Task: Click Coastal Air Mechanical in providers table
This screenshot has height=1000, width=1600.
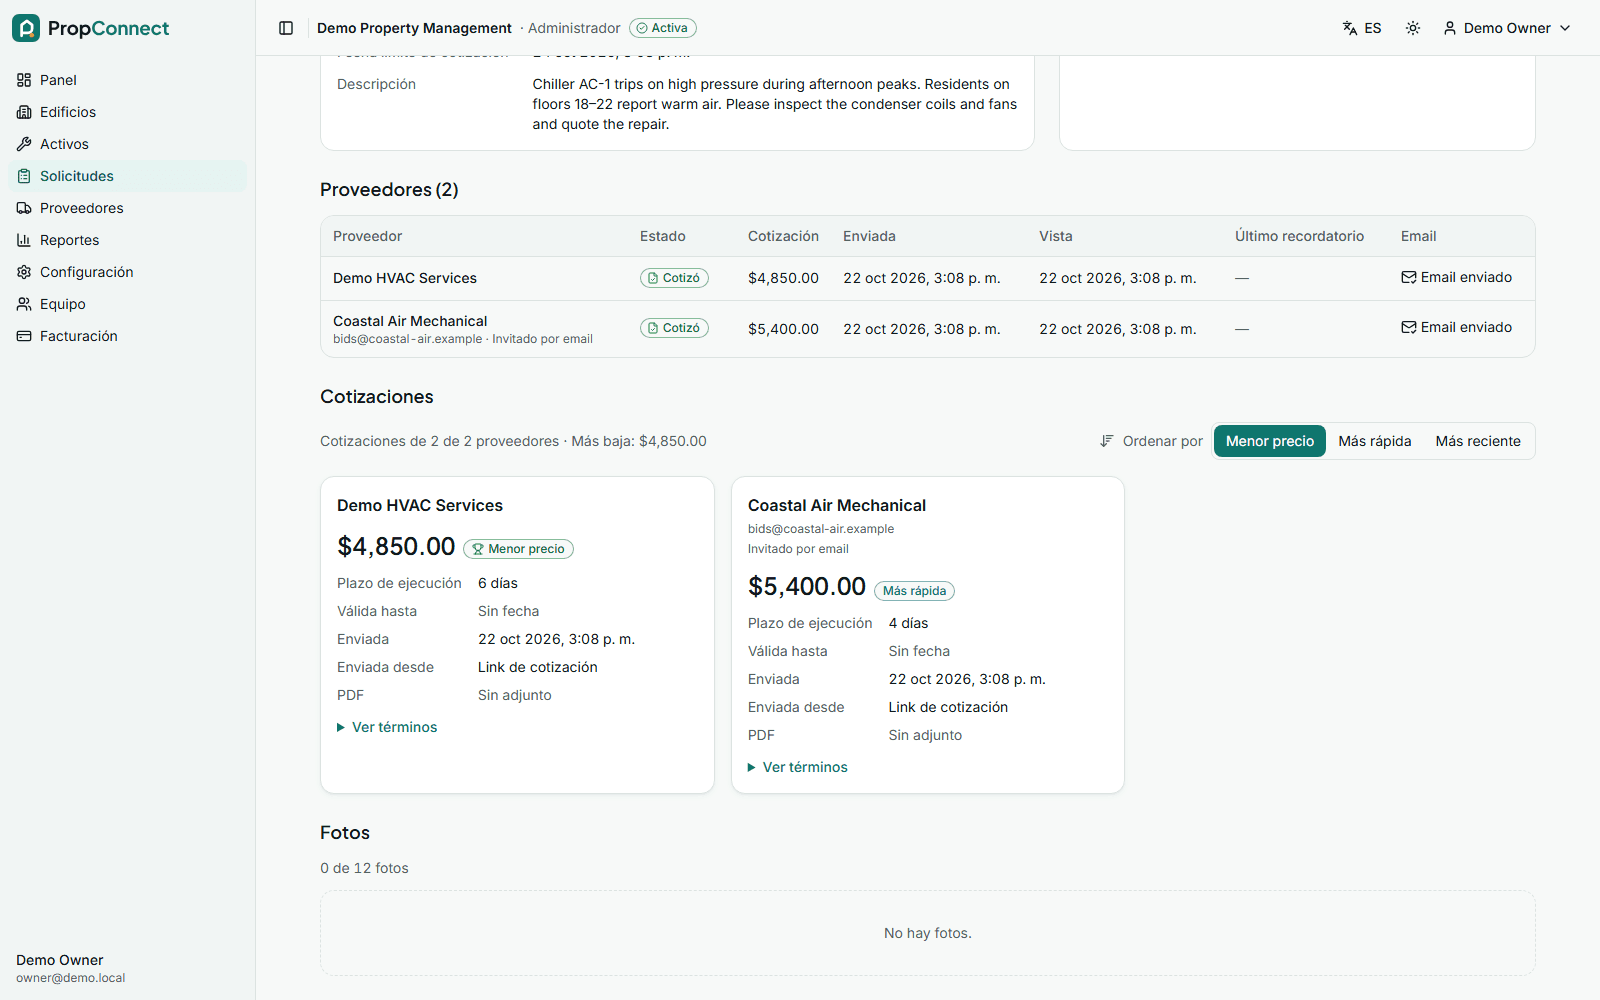Action: 410,321
